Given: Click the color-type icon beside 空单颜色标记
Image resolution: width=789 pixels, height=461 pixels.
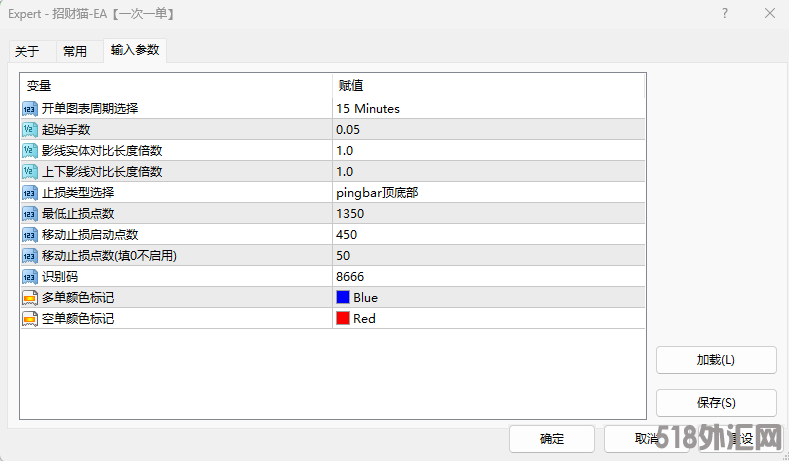Looking at the screenshot, I should [x=30, y=319].
